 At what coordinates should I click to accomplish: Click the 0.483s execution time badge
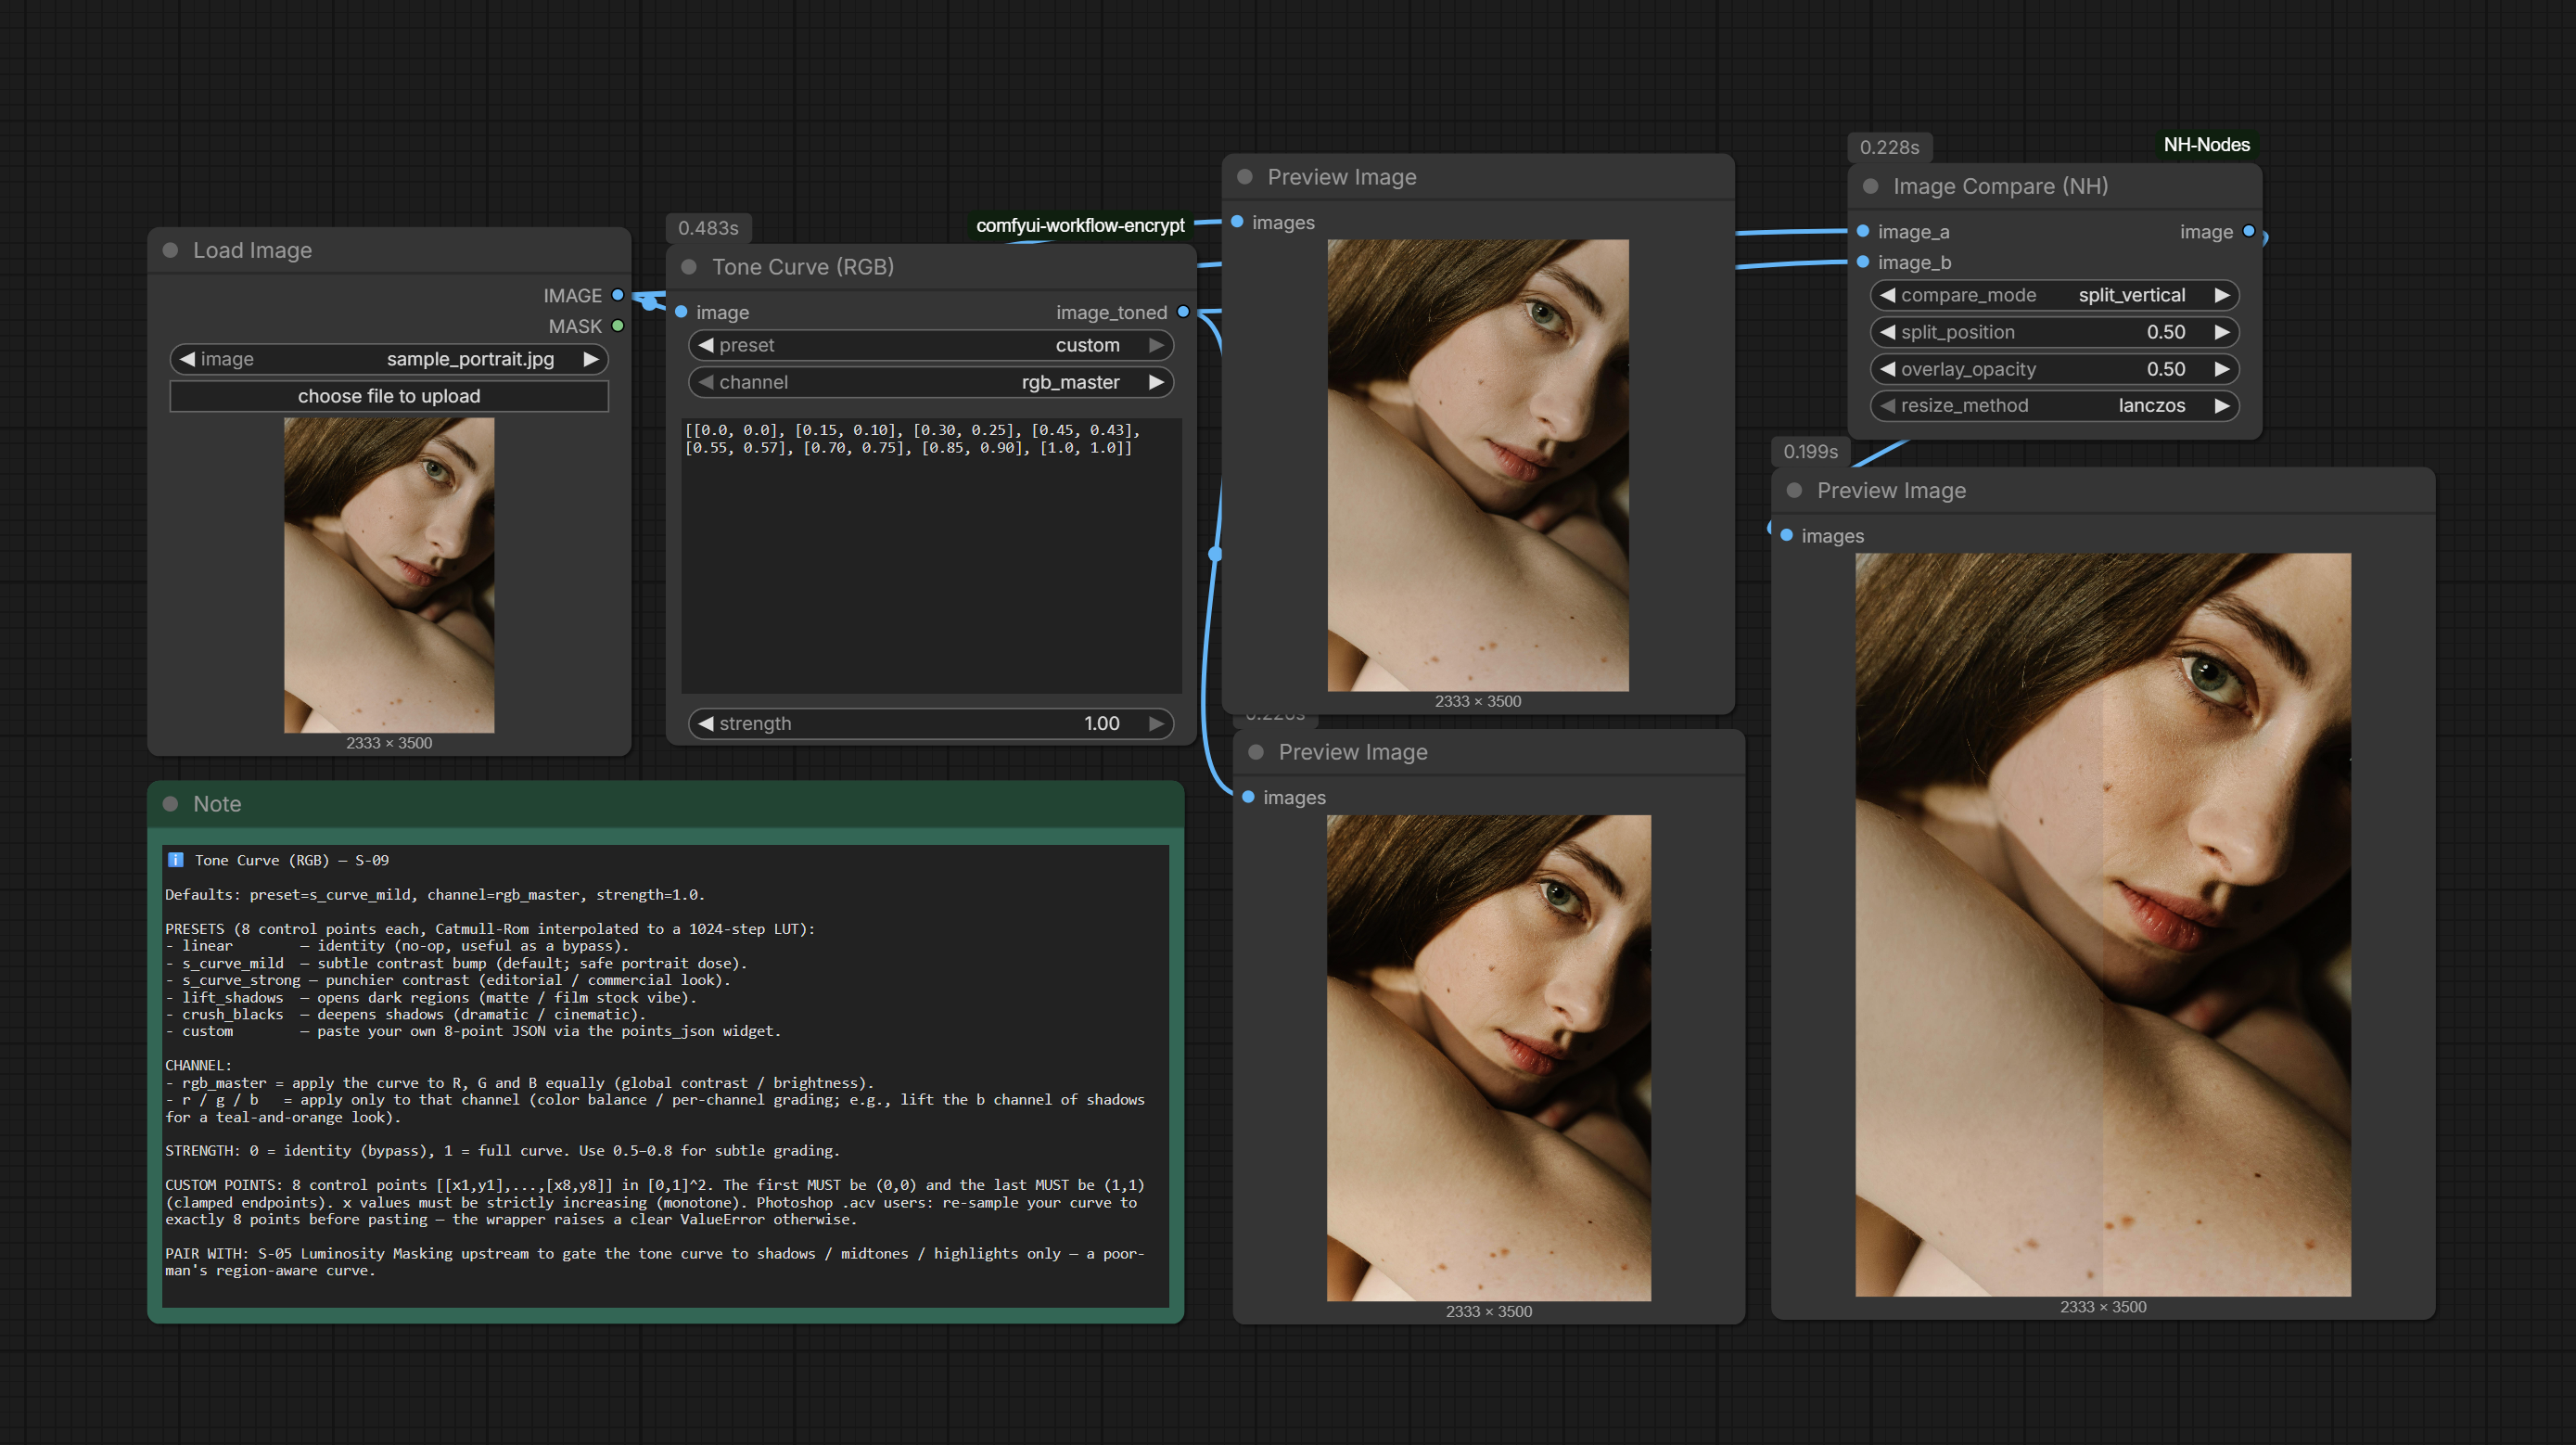(x=708, y=228)
